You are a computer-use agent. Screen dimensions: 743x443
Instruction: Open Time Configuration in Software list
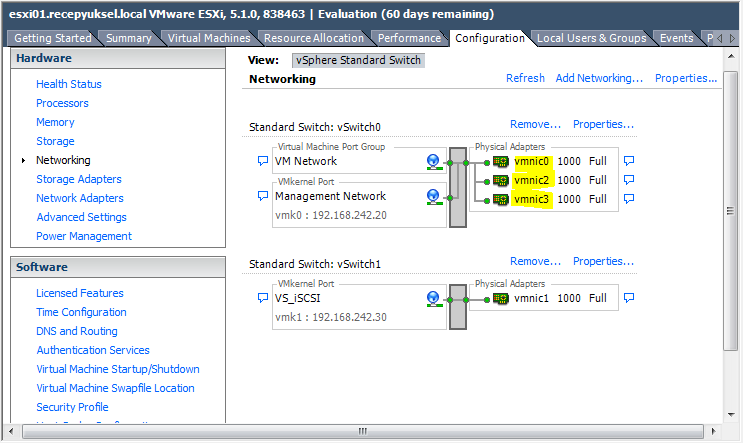point(81,312)
